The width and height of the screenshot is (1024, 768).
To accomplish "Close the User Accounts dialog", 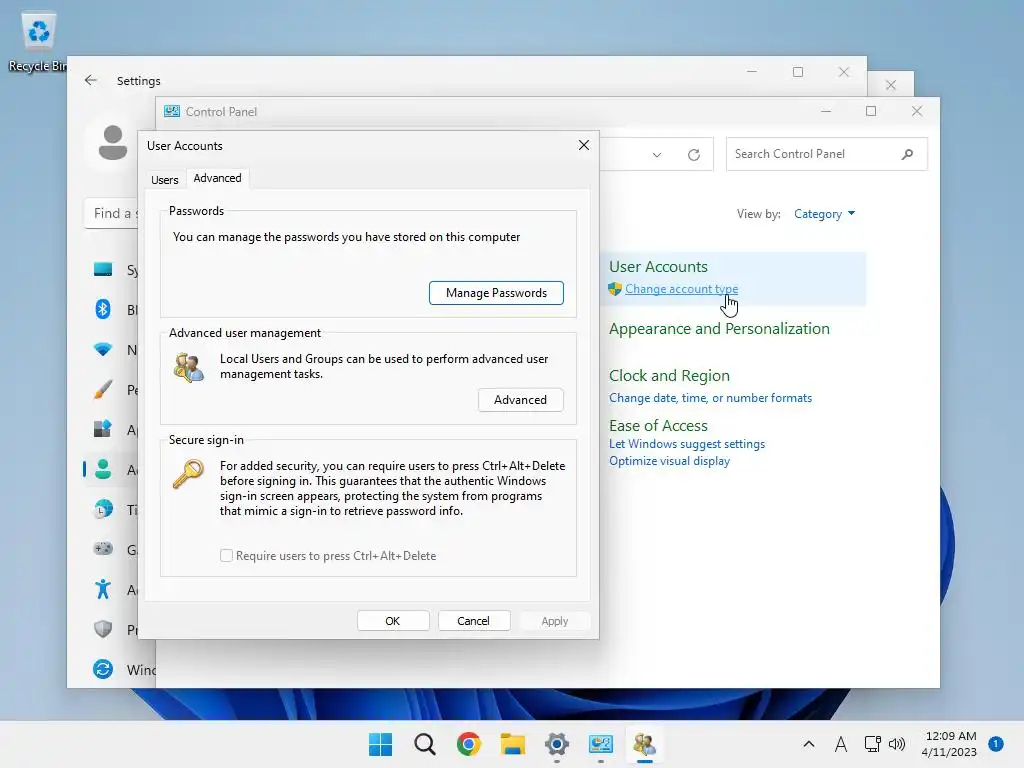I will [584, 145].
